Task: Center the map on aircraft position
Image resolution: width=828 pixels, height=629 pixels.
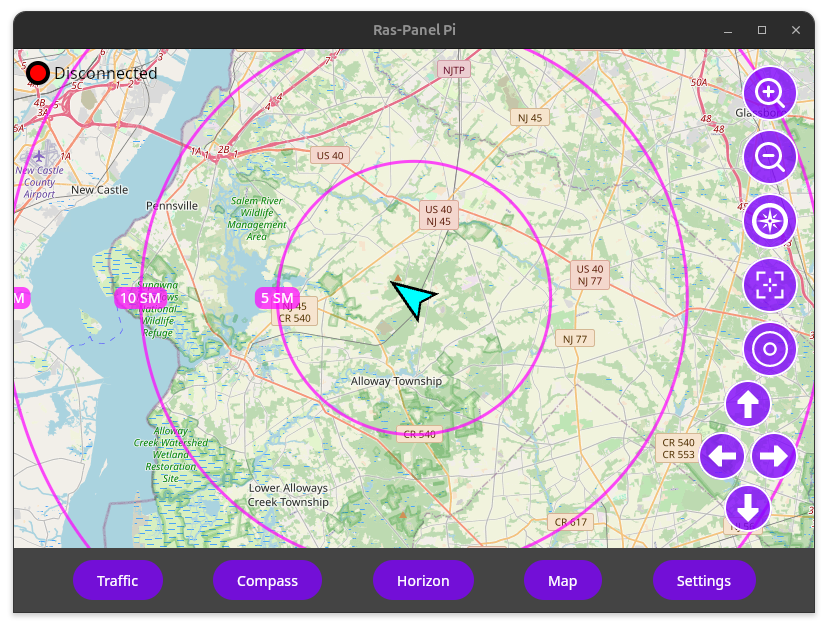Action: [769, 285]
